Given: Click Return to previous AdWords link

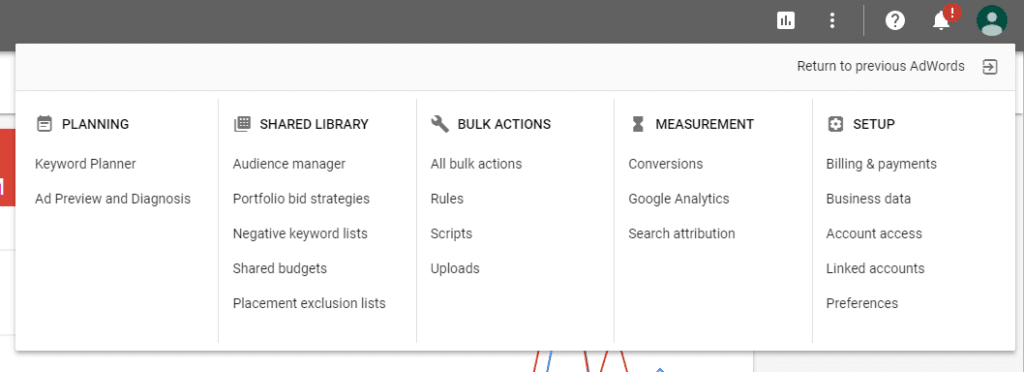Looking at the screenshot, I should [880, 66].
